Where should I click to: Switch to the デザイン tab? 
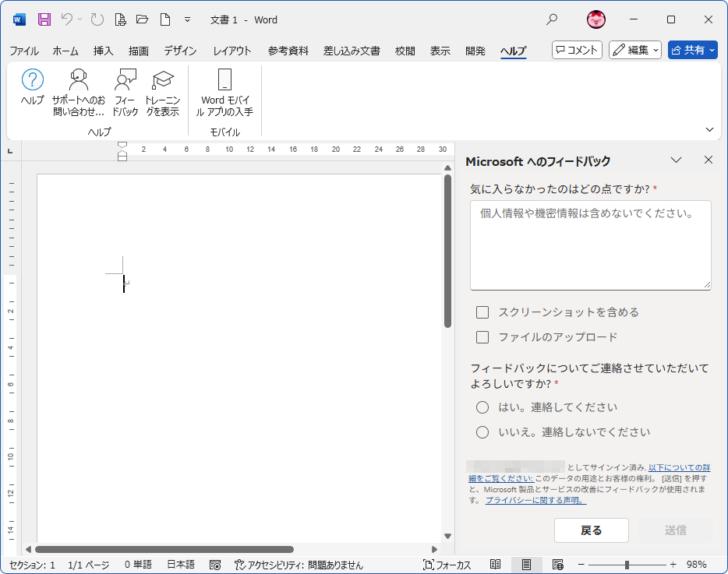pos(180,51)
